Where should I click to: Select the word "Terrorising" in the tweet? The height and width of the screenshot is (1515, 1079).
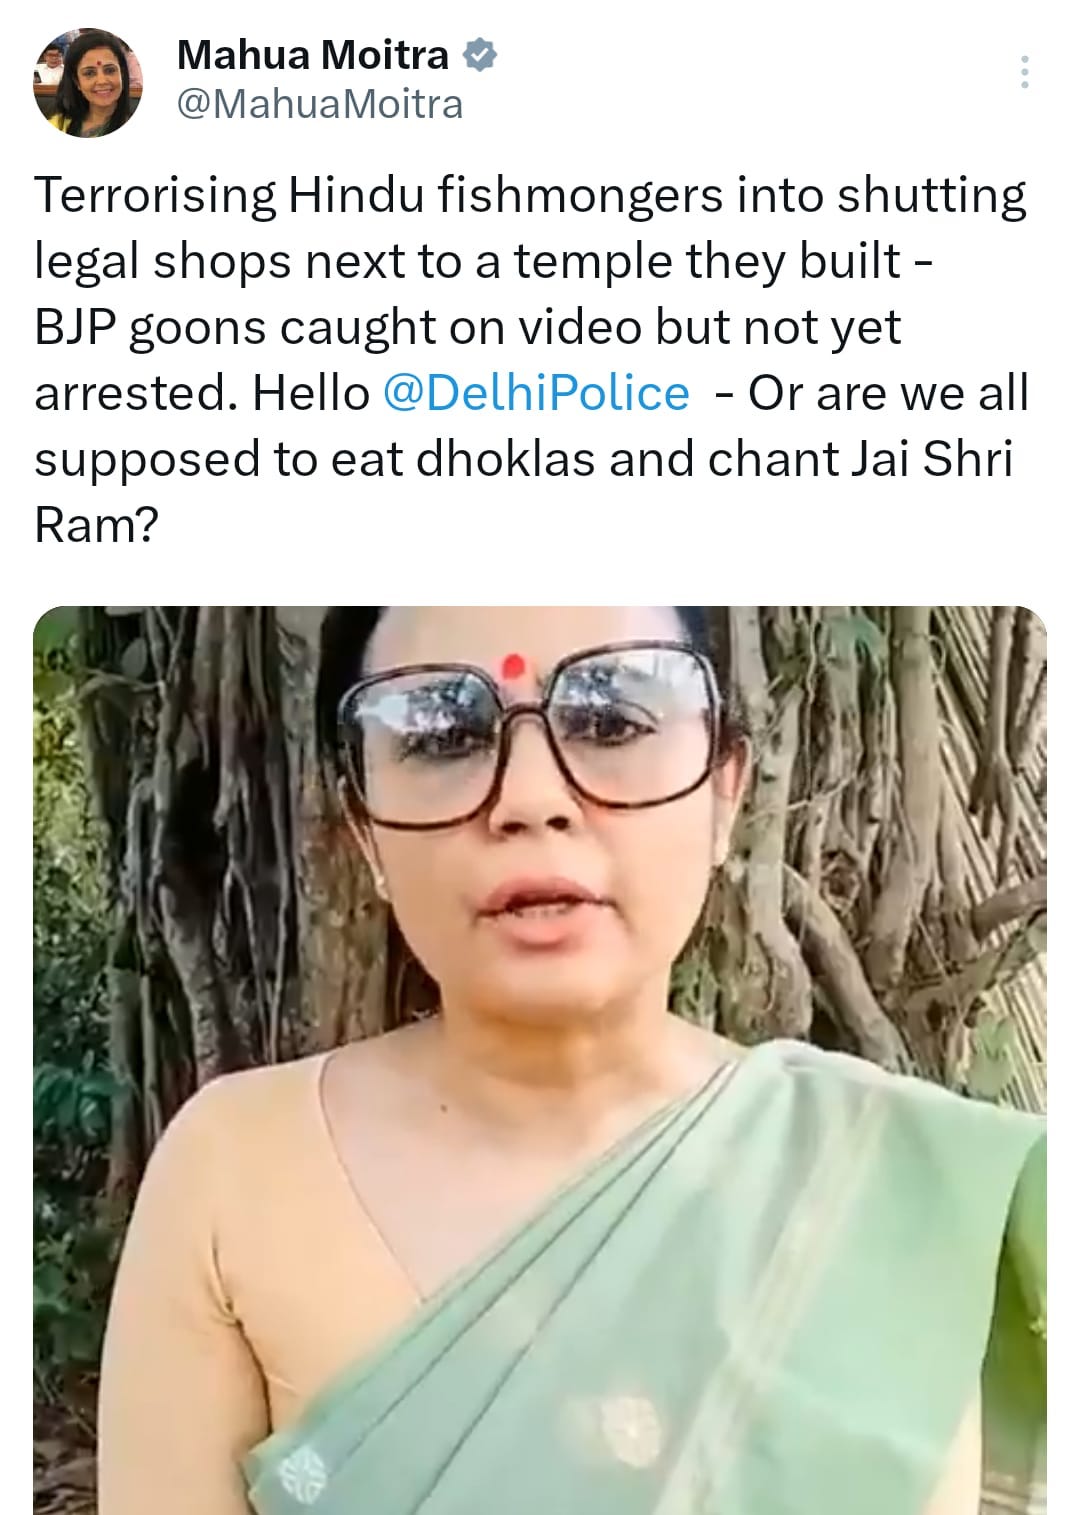(x=155, y=195)
